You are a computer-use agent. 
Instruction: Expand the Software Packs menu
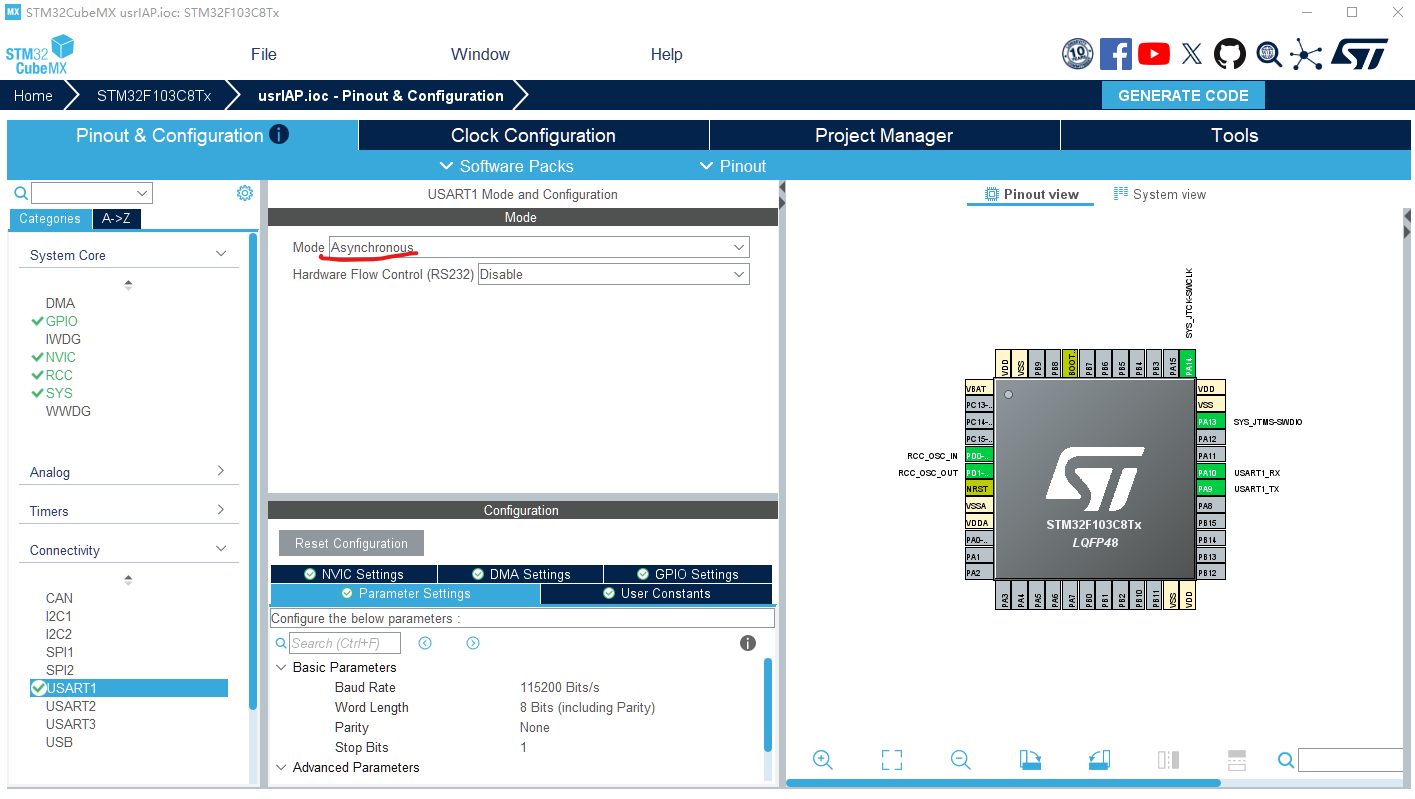[506, 166]
